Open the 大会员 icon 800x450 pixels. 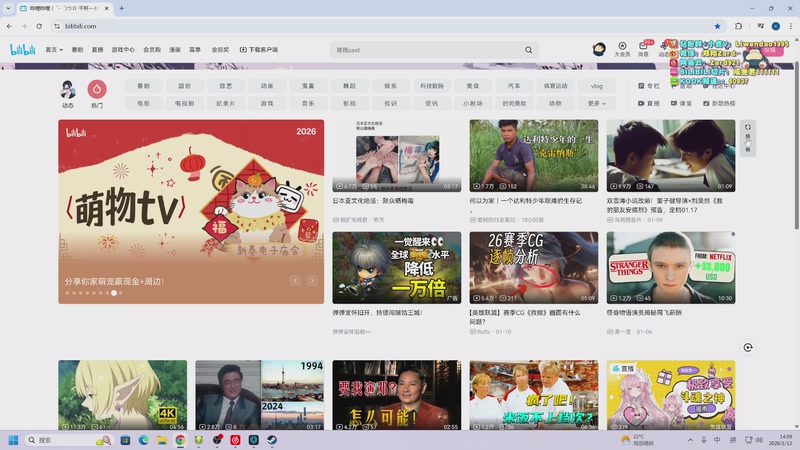[622, 49]
